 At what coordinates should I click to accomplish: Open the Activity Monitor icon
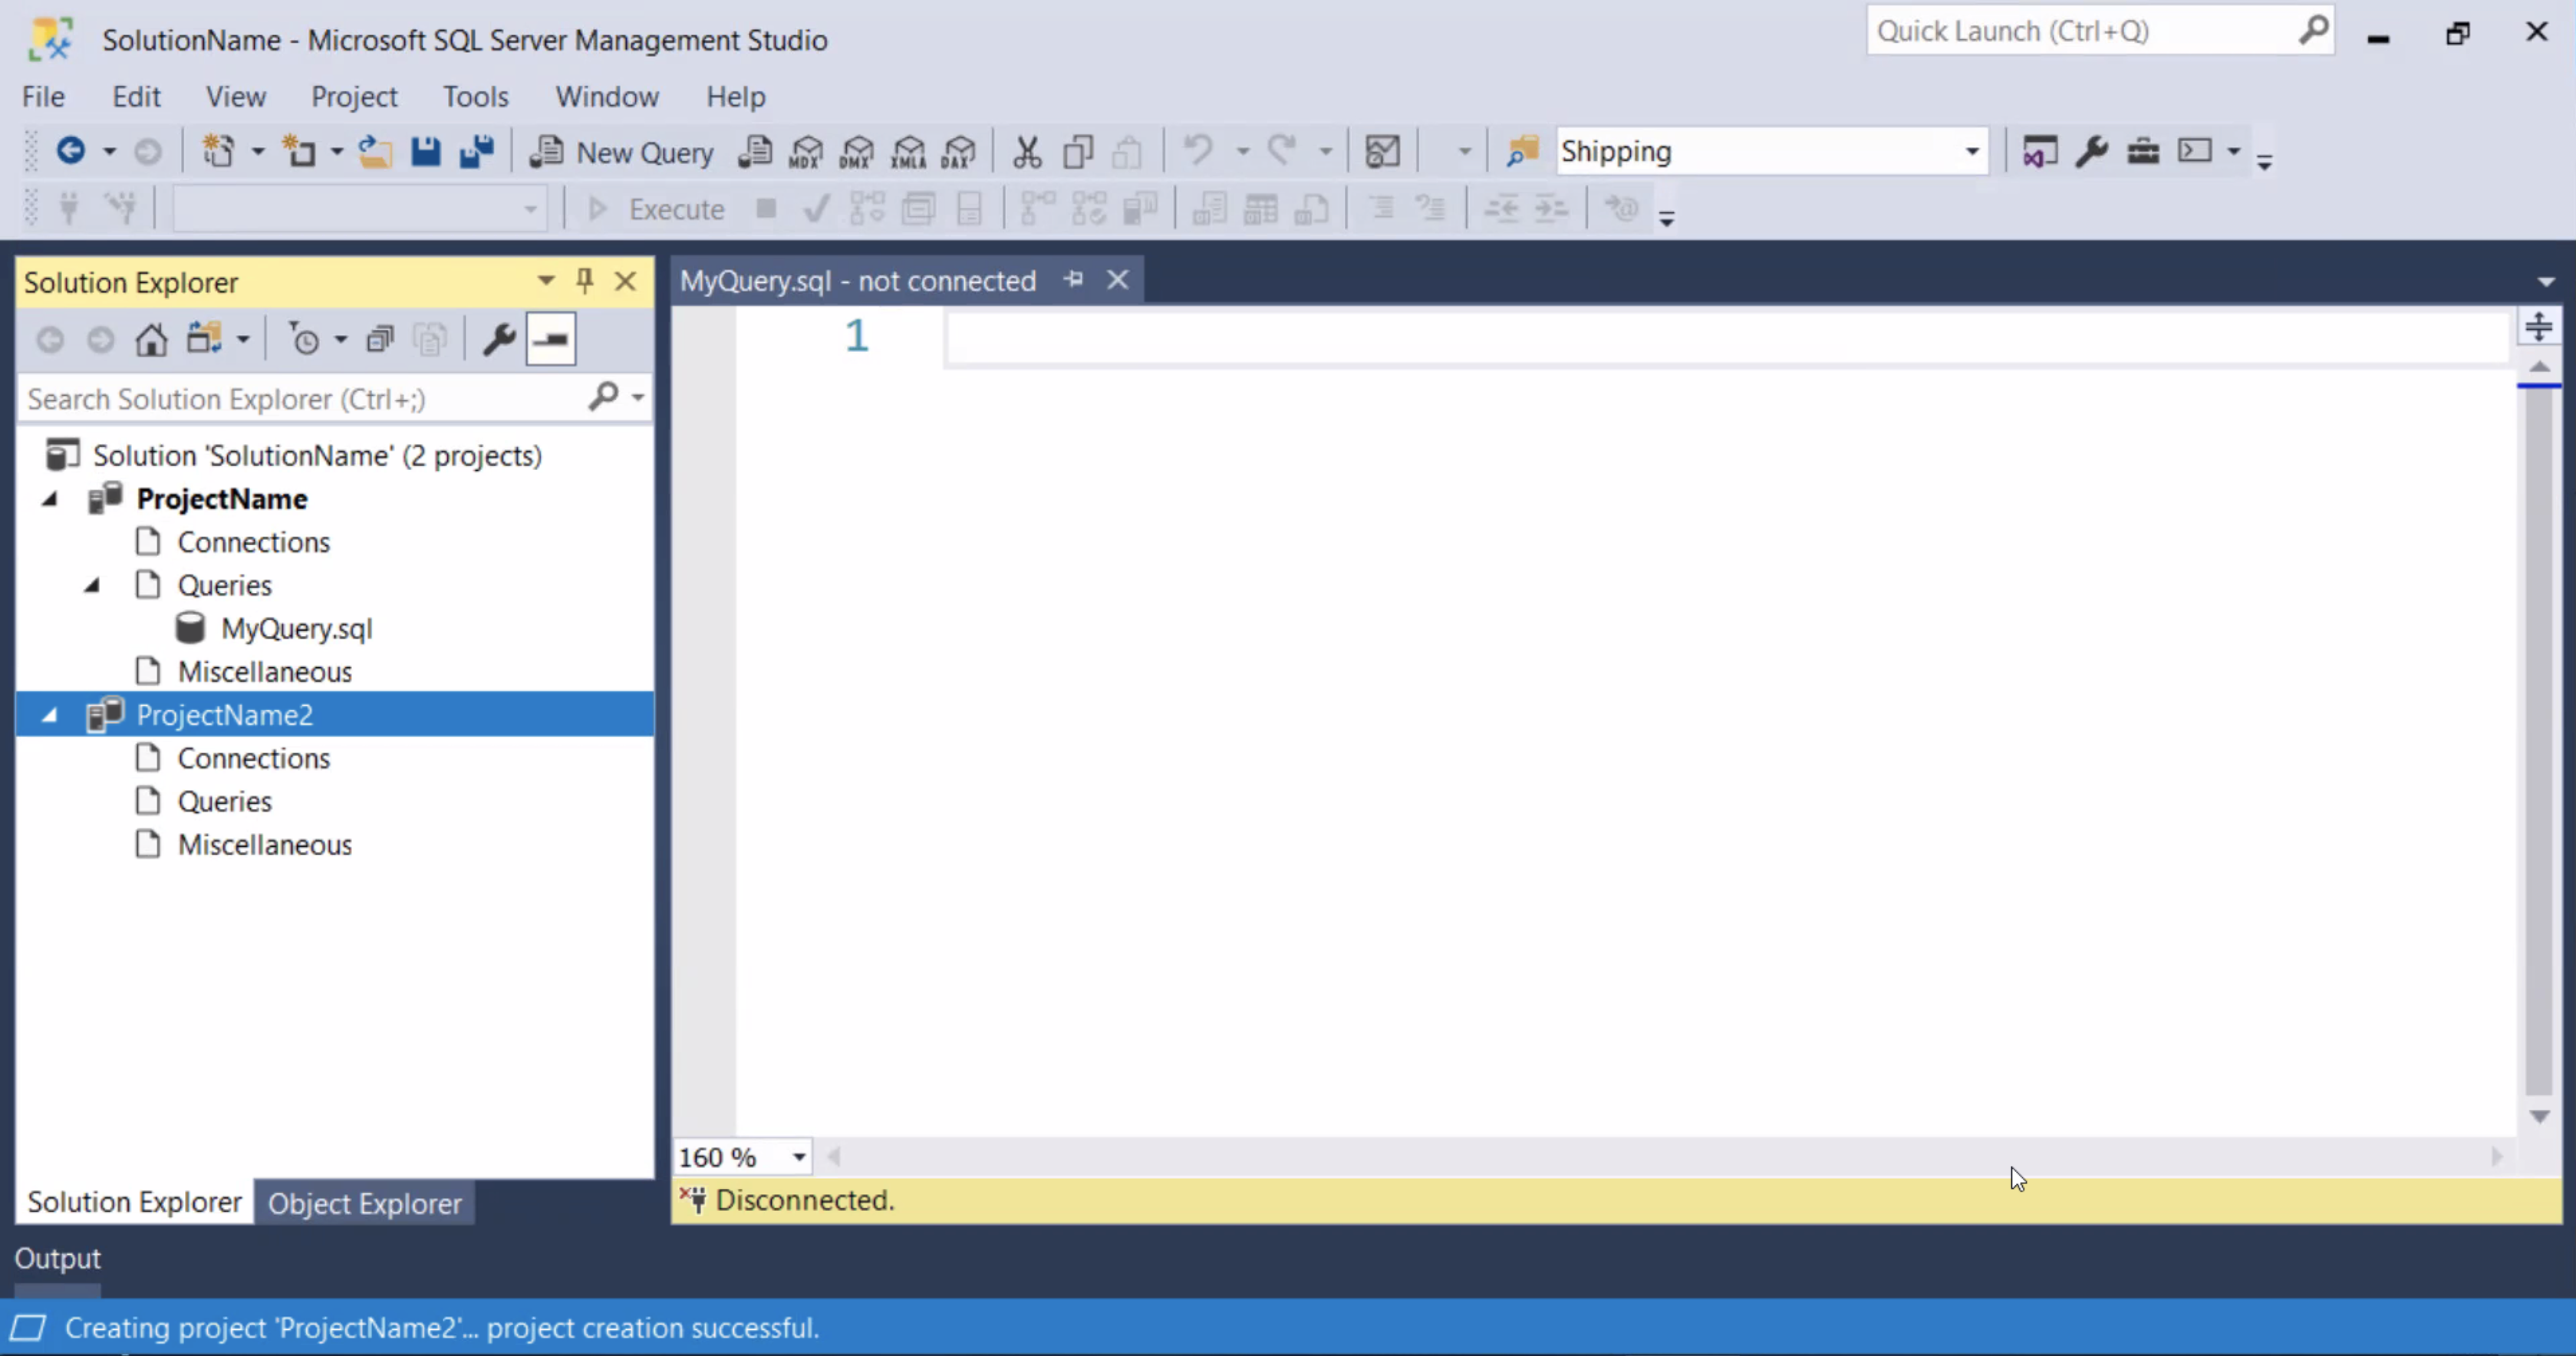point(1382,151)
